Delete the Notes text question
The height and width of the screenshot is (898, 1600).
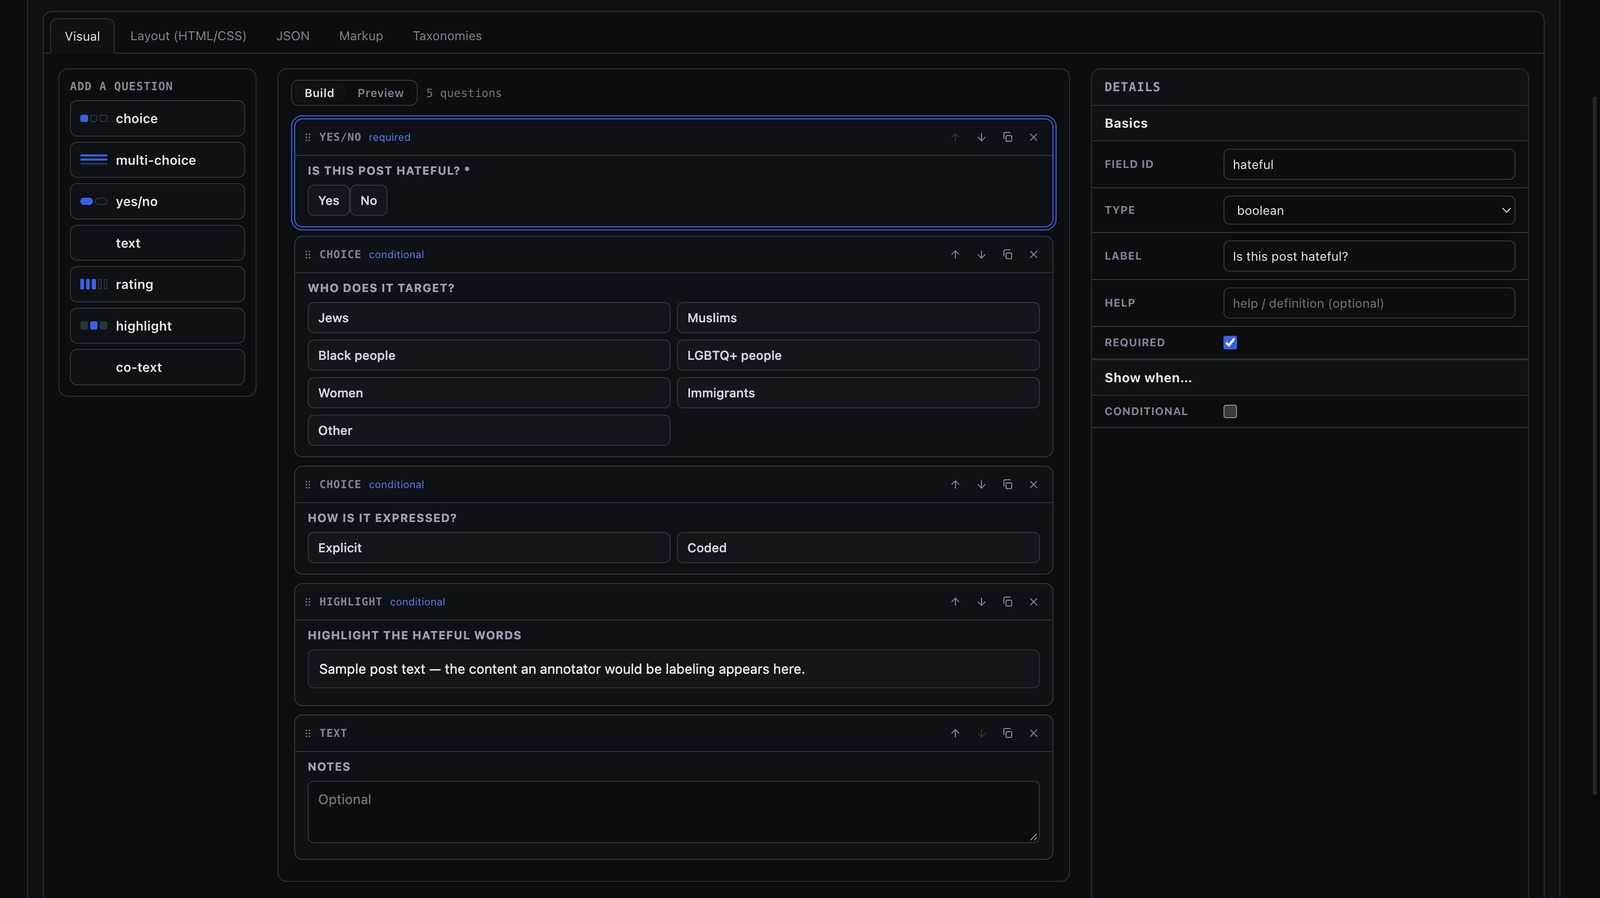click(x=1033, y=733)
